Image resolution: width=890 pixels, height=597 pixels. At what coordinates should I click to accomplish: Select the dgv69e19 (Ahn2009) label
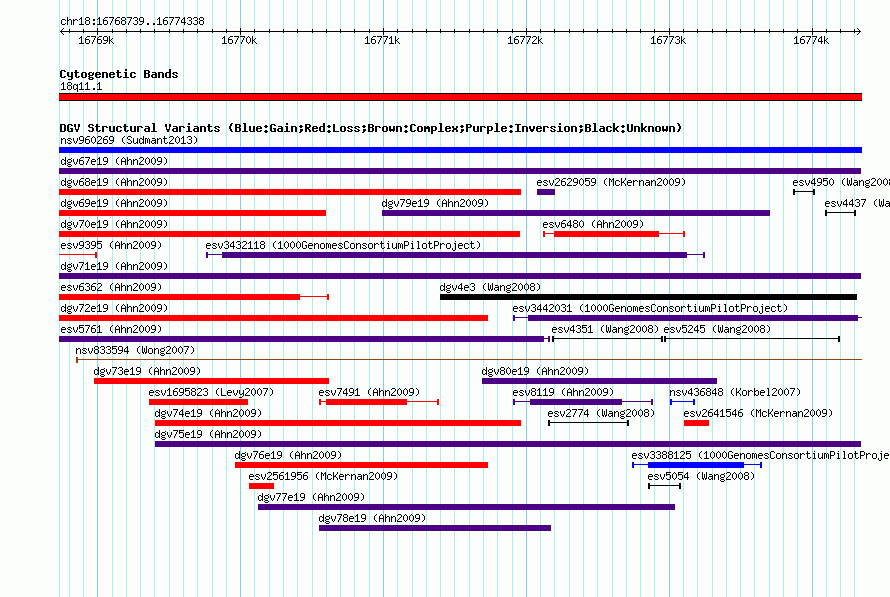pos(114,203)
